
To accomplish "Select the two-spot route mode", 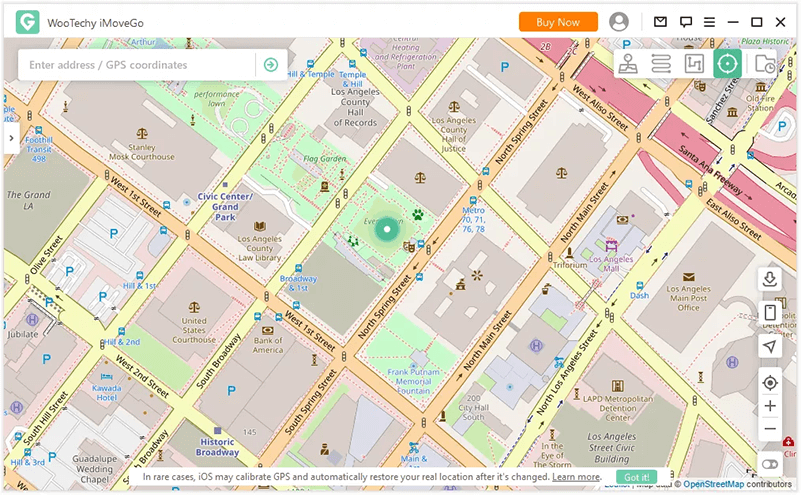I will pyautogui.click(x=661, y=64).
